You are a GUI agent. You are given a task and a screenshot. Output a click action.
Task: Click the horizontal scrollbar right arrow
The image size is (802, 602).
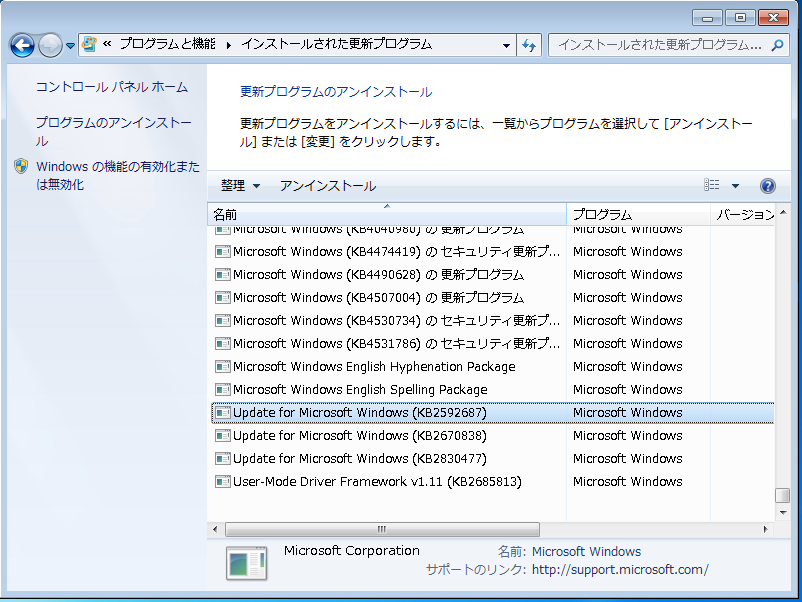[765, 529]
